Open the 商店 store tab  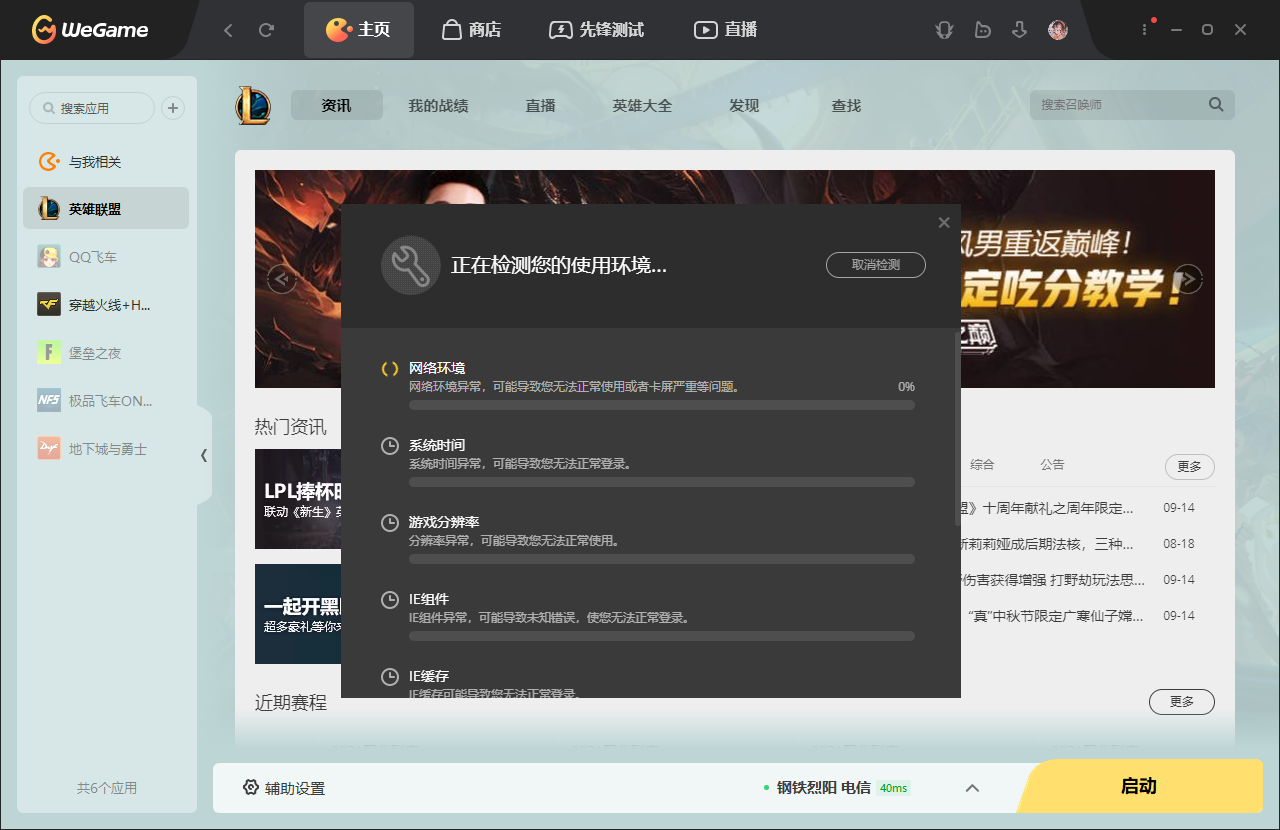click(x=471, y=30)
